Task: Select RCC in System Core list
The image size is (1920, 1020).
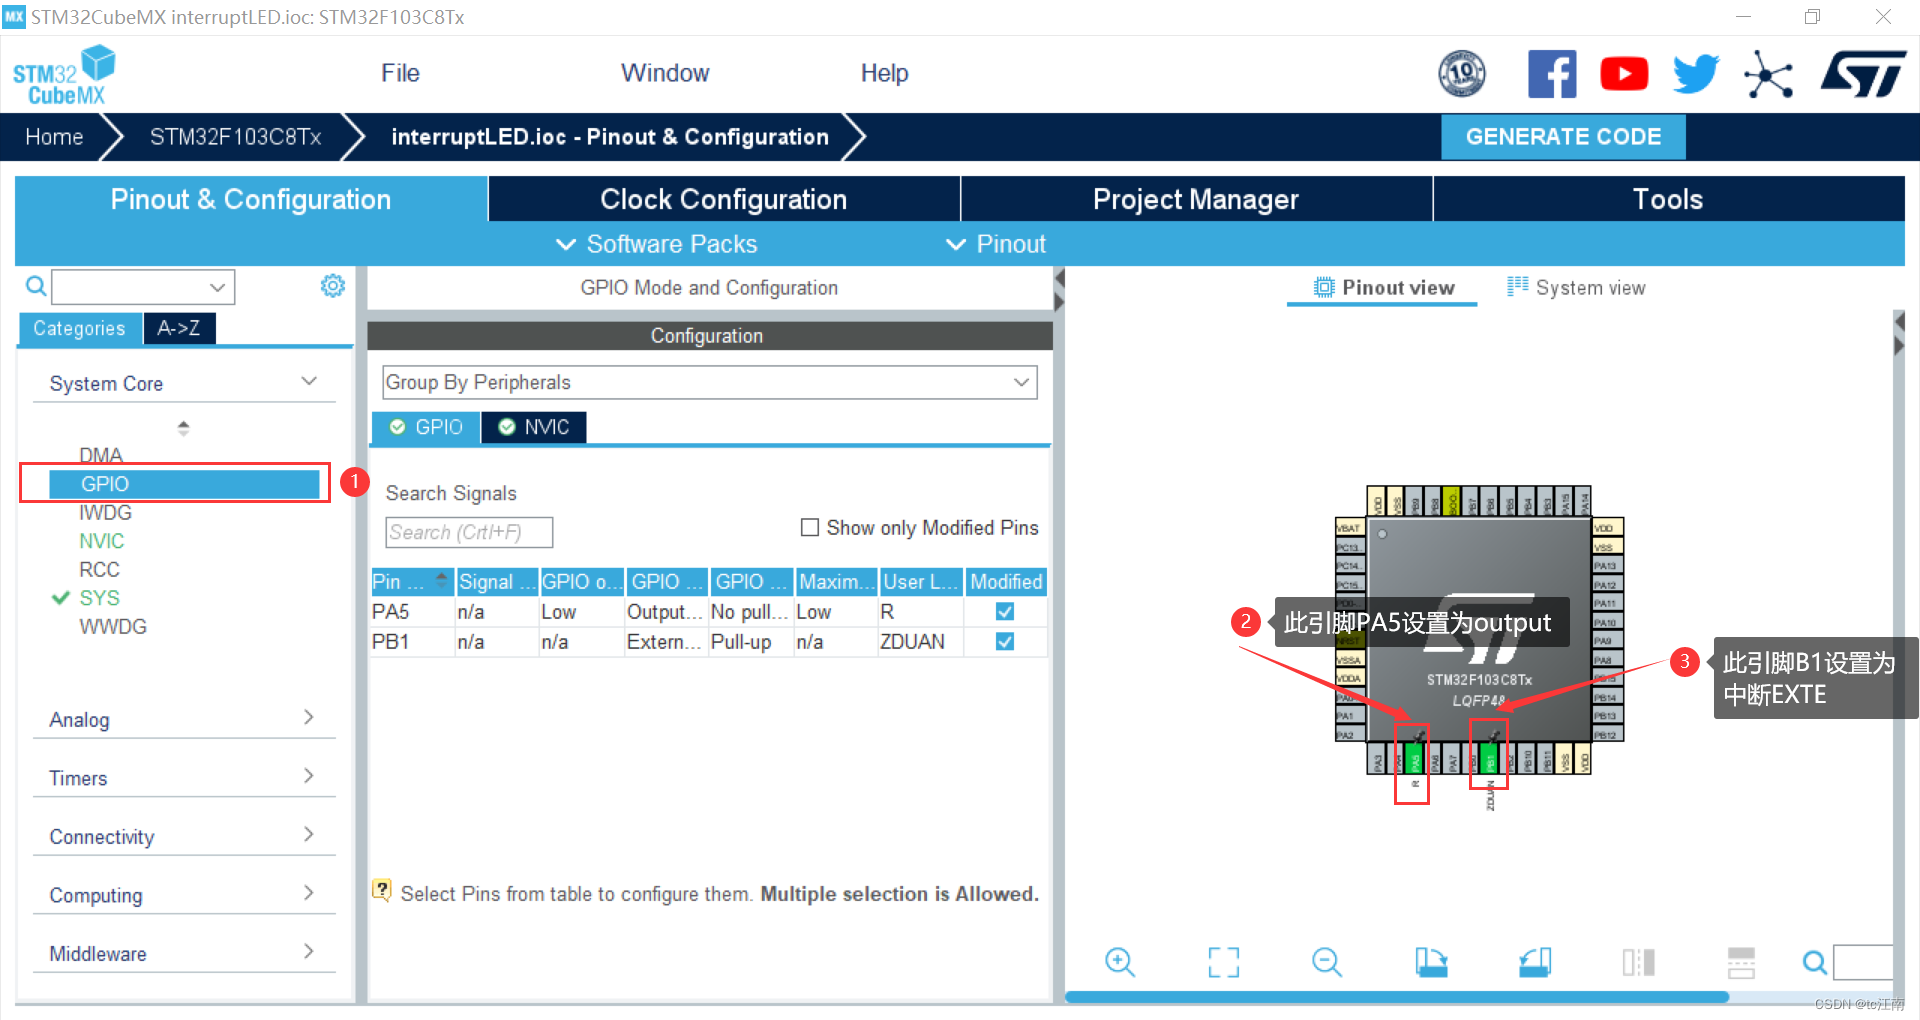Action: [x=100, y=569]
